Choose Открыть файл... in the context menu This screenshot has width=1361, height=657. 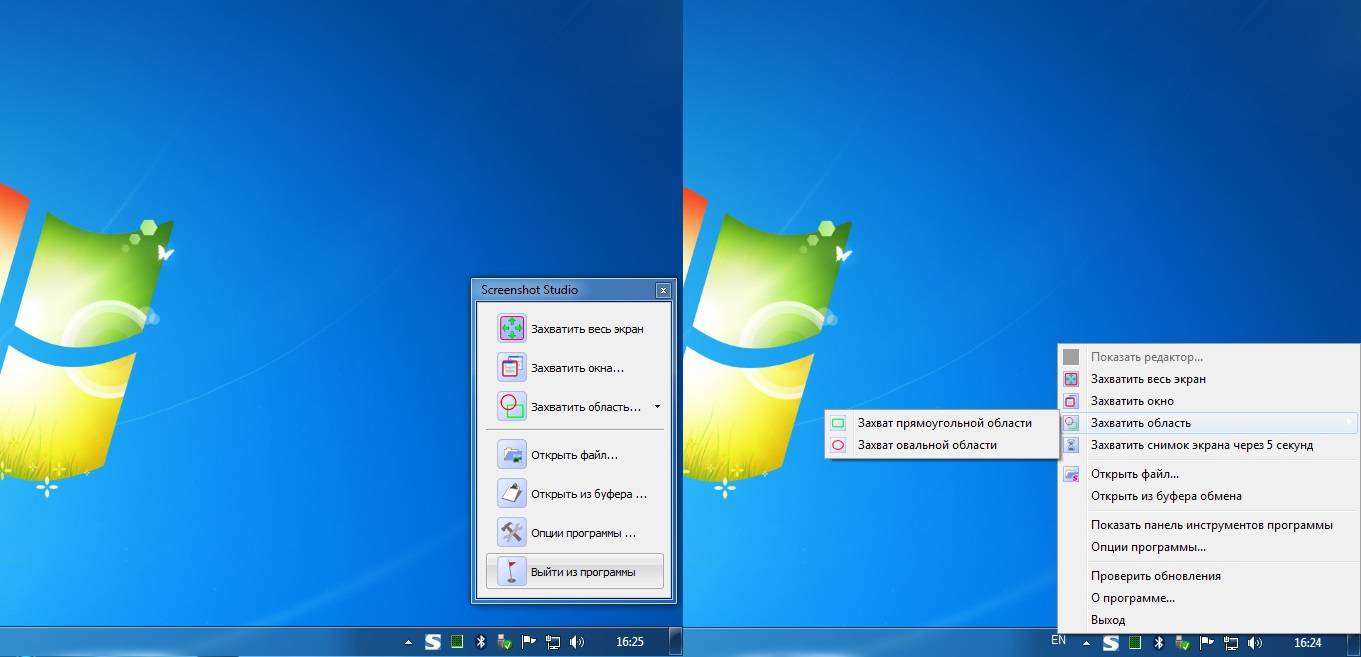[x=1208, y=474]
